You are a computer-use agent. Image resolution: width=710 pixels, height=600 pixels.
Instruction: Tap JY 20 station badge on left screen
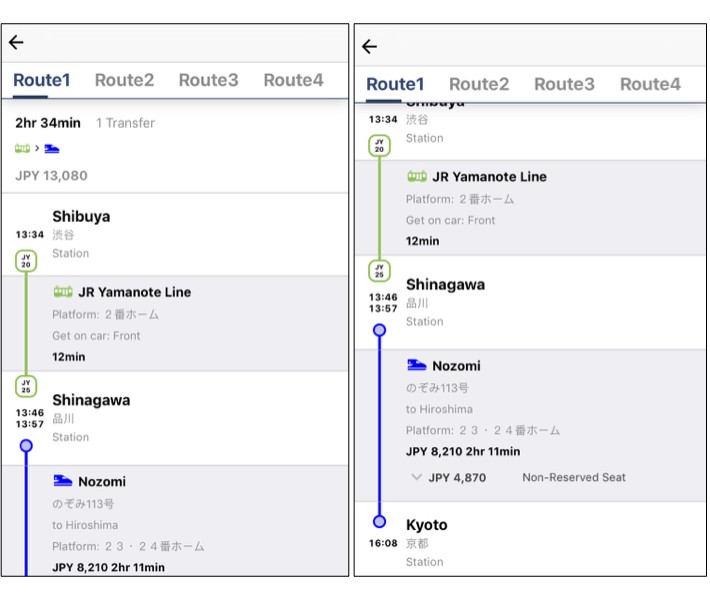[26, 261]
